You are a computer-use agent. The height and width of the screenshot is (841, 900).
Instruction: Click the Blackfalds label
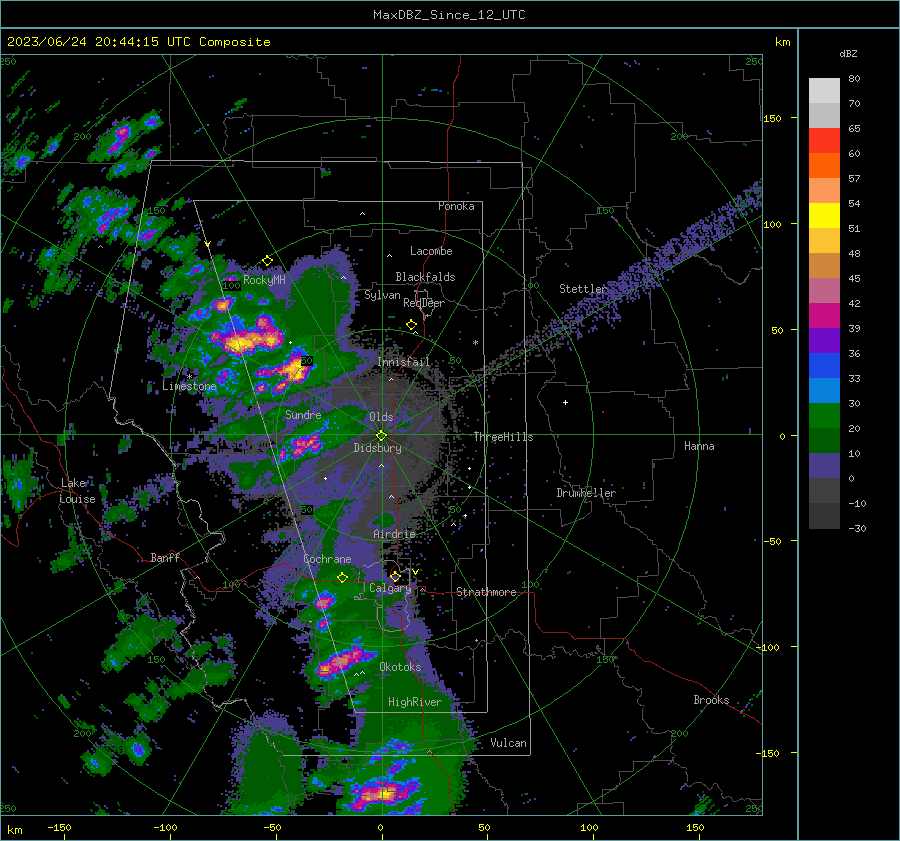[425, 277]
